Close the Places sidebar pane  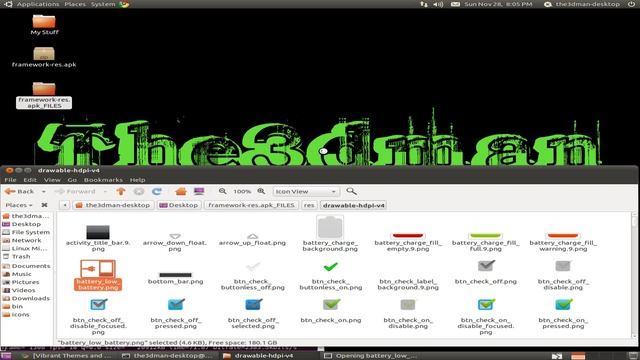[44, 205]
